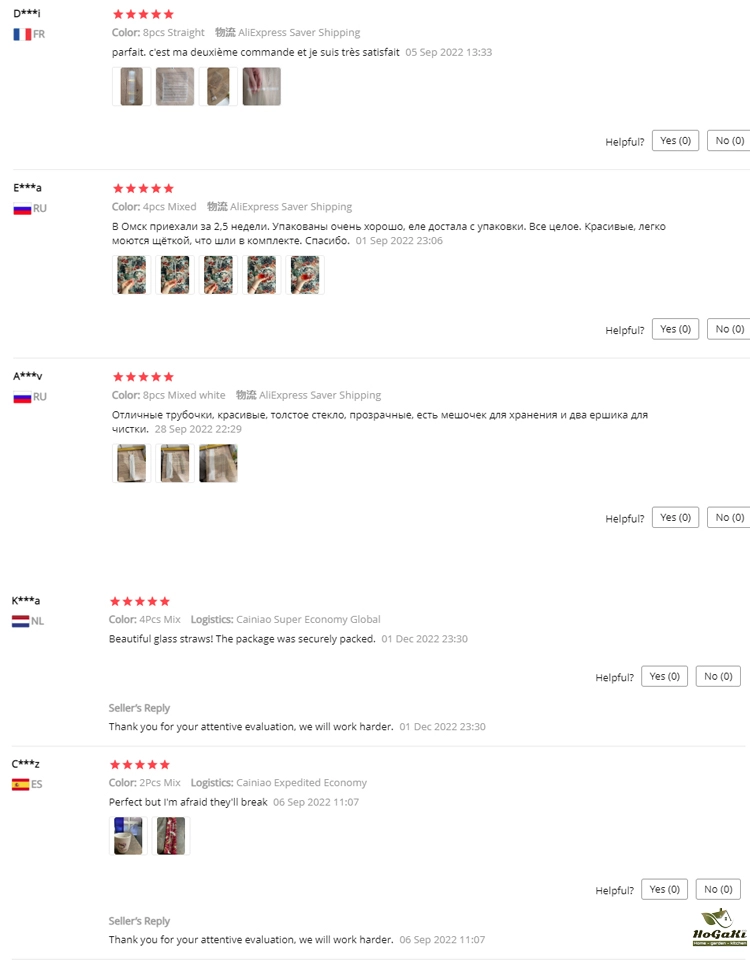This screenshot has height=960, width=750.
Task: Click star rating on D***i's review
Action: 143,14
